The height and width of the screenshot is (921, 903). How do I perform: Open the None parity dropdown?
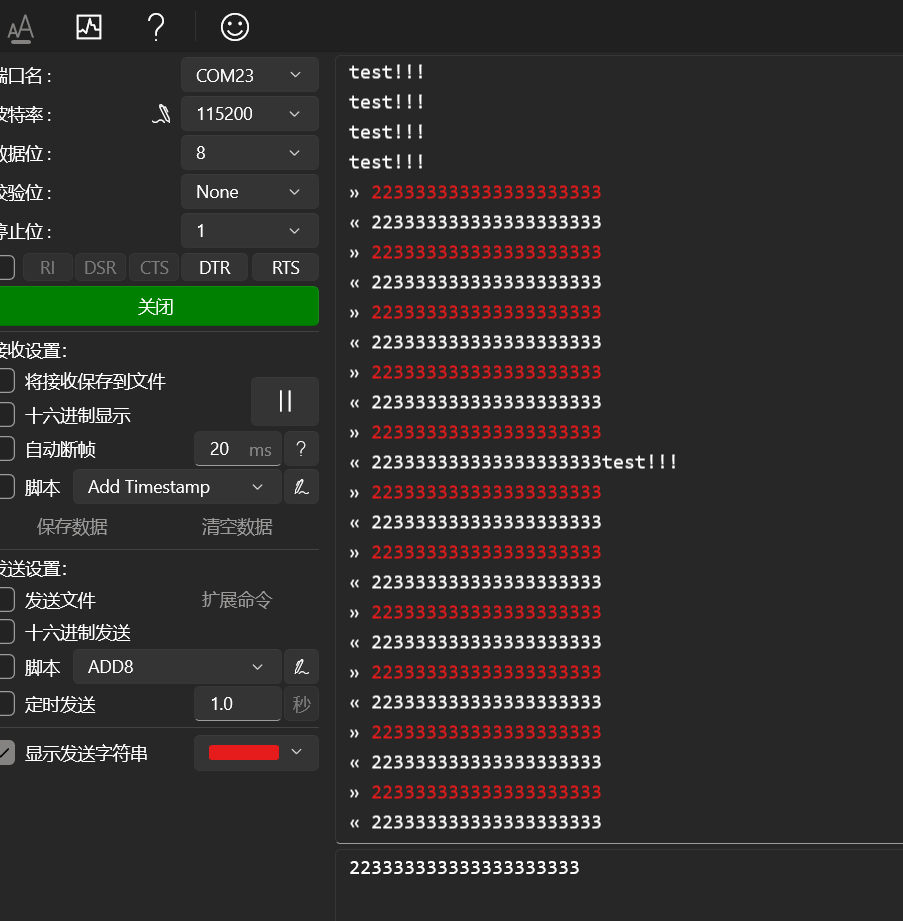coord(250,192)
